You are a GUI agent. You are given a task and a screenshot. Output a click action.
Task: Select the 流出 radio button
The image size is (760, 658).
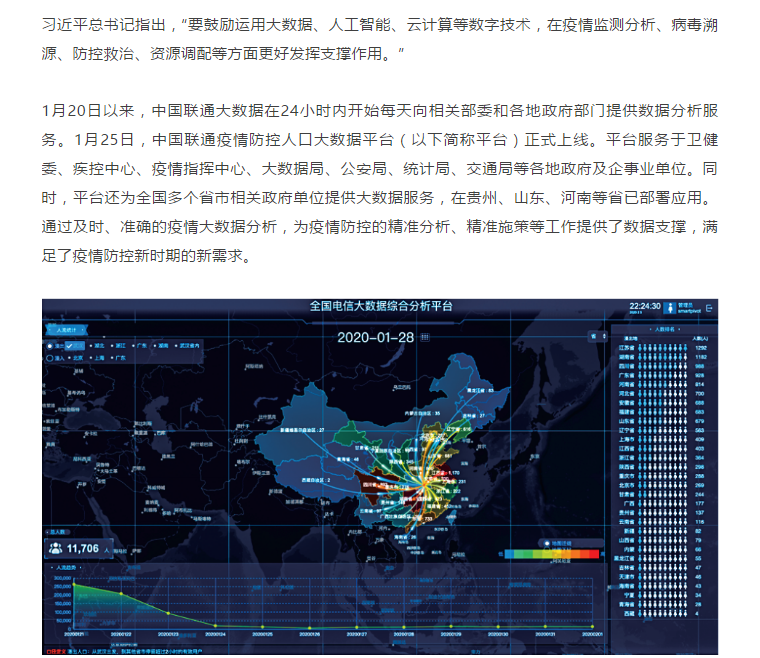(x=49, y=346)
